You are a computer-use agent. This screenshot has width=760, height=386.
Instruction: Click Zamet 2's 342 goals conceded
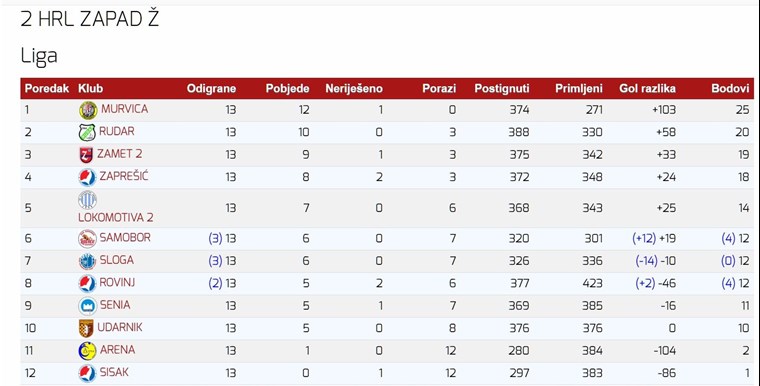592,155
